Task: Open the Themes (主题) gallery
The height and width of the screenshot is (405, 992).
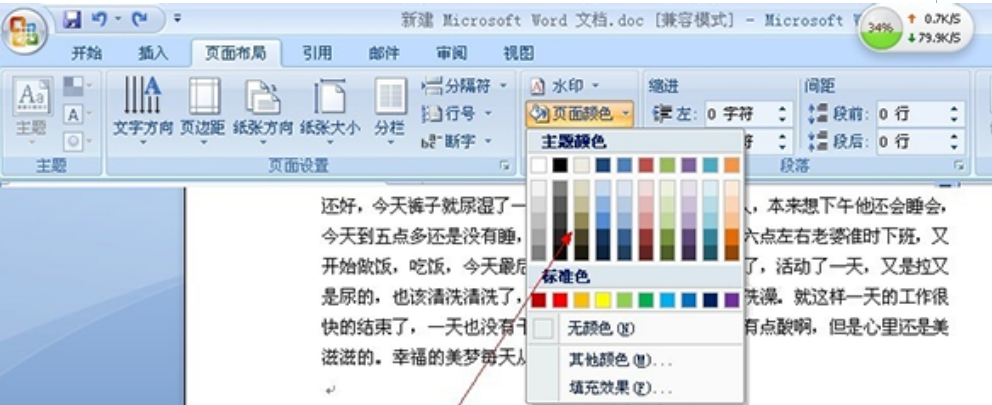Action: [31, 110]
